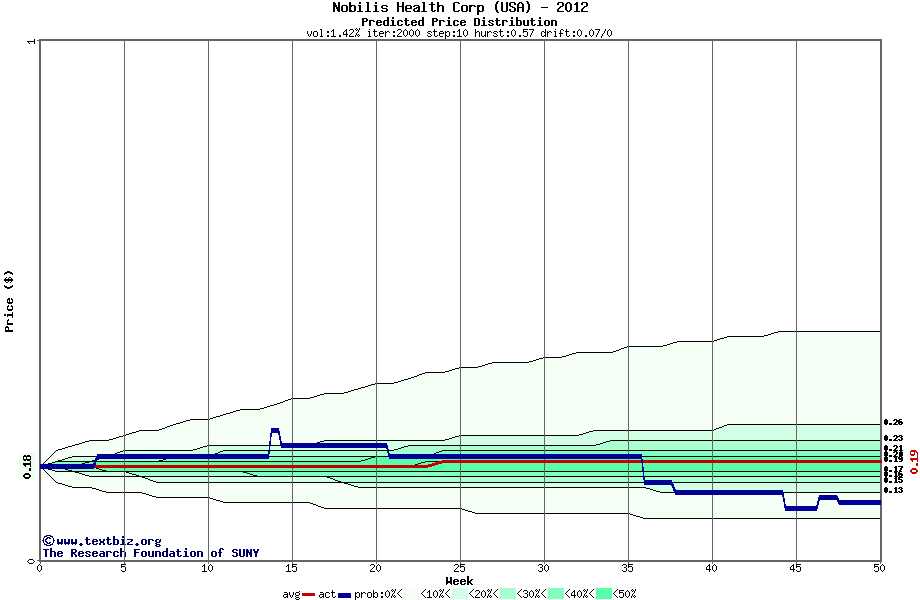Click the x-axis tick label 50
The image size is (920, 600).
pyautogui.click(x=879, y=568)
